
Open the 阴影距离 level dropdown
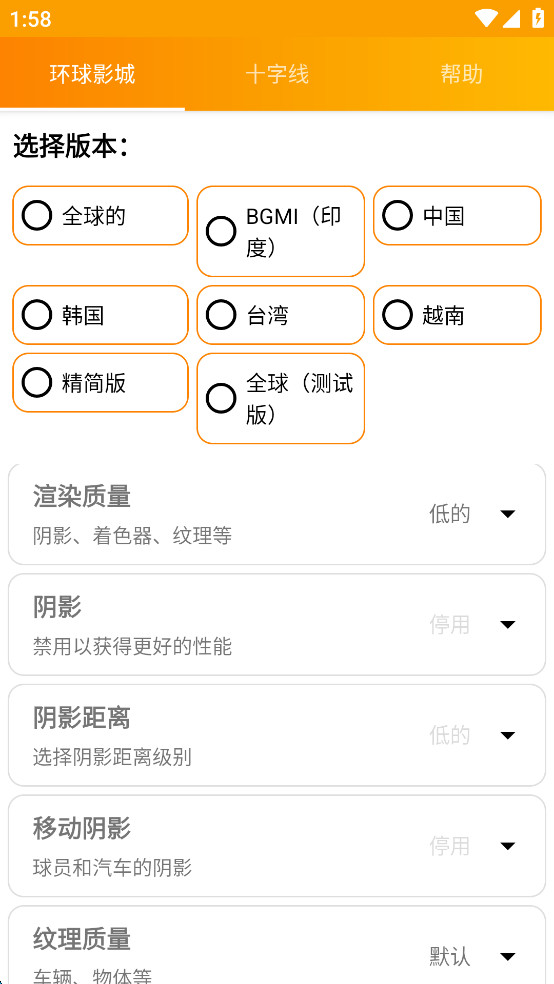[508, 735]
